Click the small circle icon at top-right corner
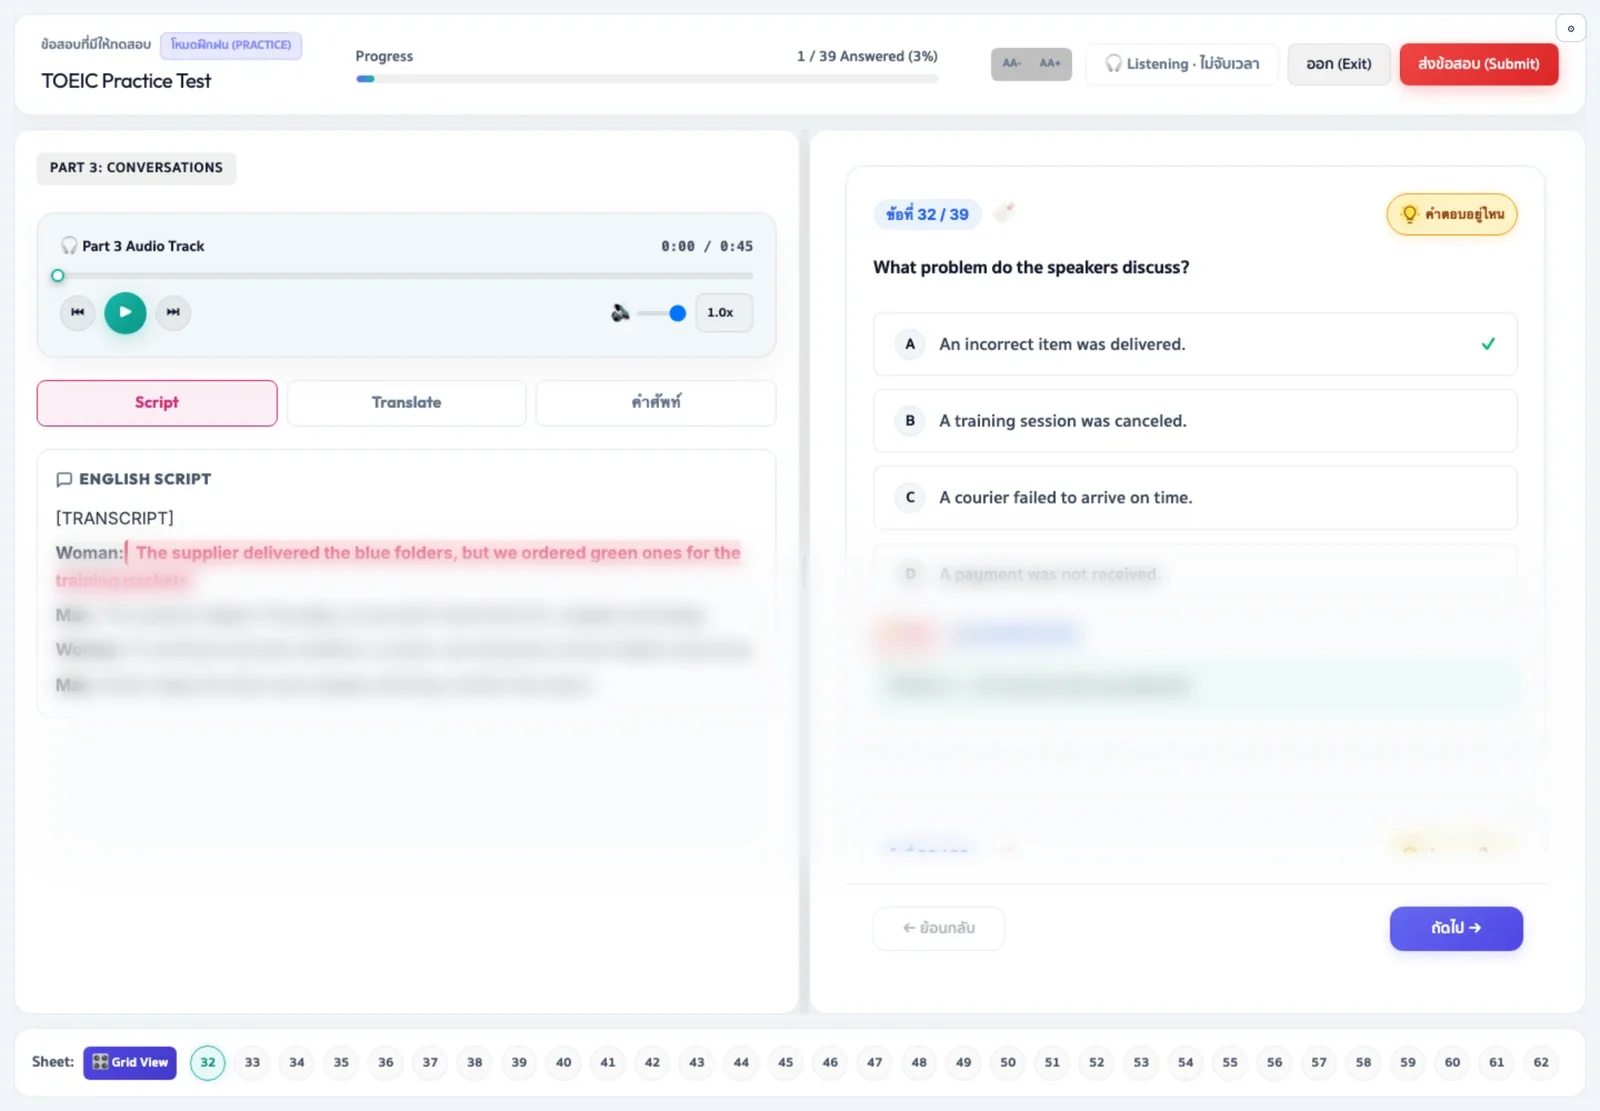The image size is (1600, 1111). pos(1570,28)
